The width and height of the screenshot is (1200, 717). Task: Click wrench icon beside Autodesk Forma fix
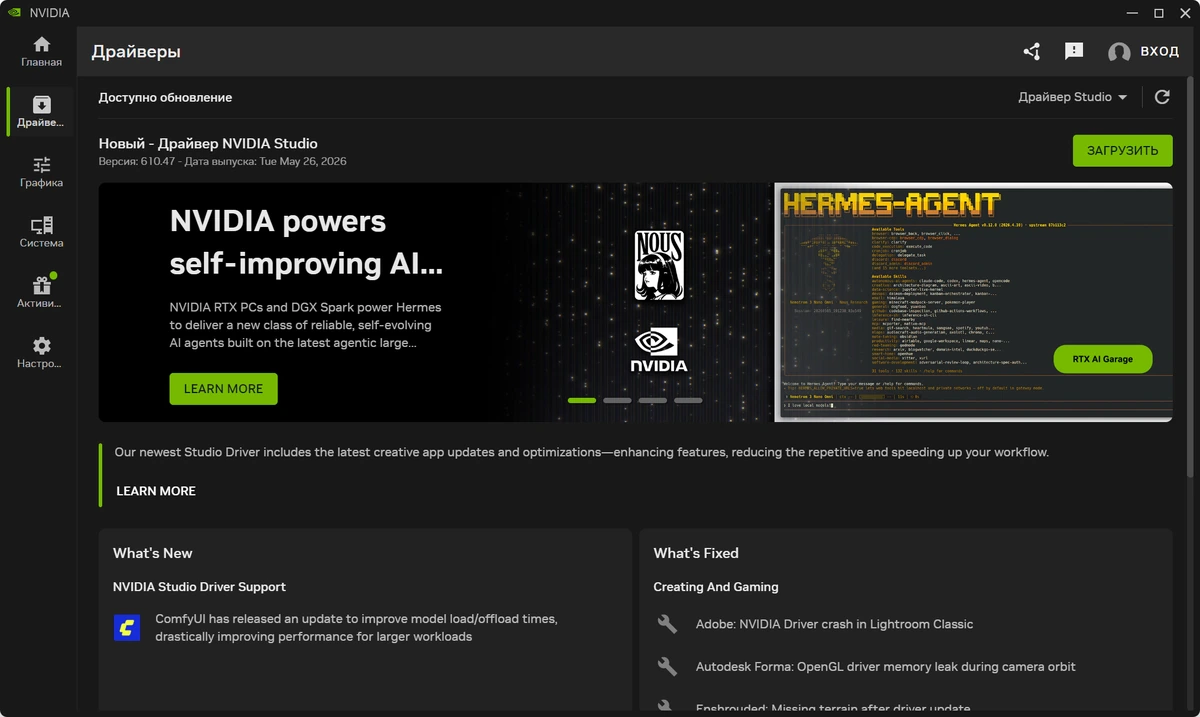click(x=667, y=666)
